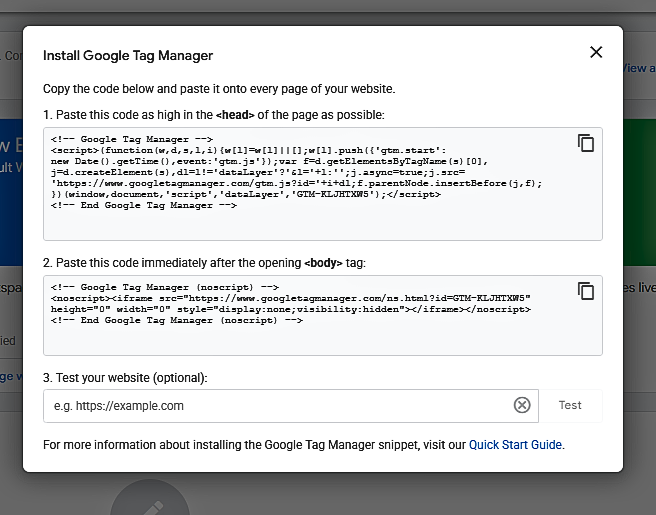Image resolution: width=656 pixels, height=515 pixels.
Task: Copy the body noscript snippet to clipboard
Action: click(x=586, y=291)
